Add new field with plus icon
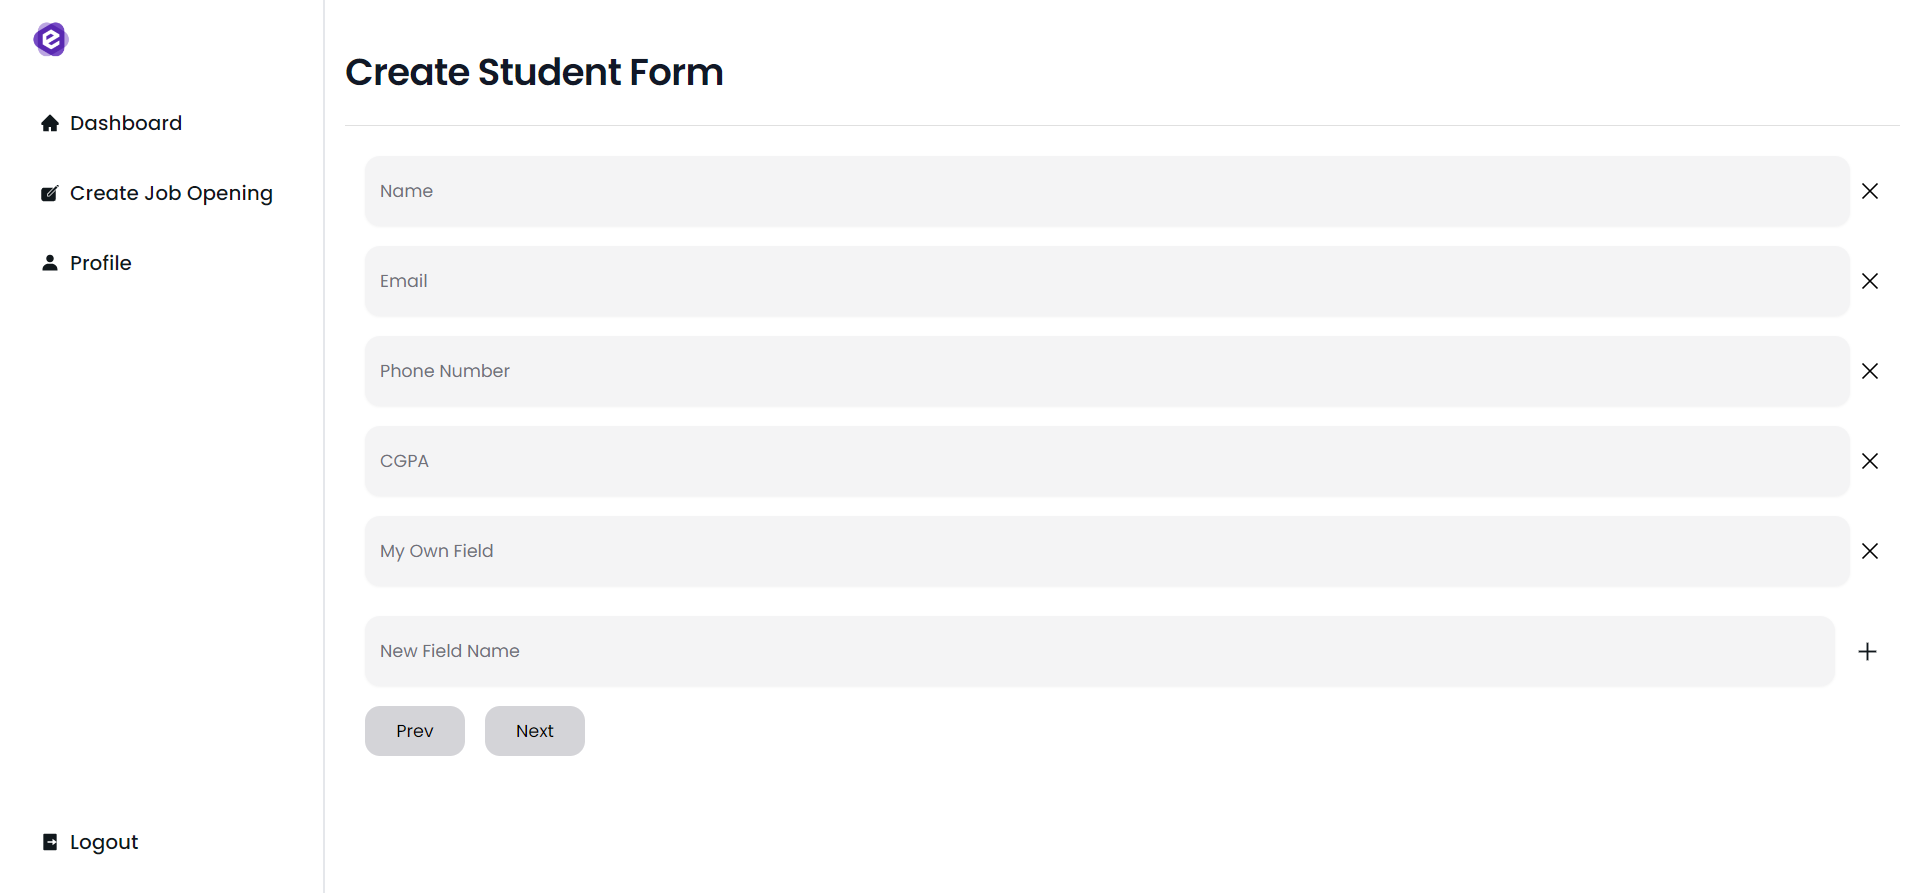1920x893 pixels. 1867,651
